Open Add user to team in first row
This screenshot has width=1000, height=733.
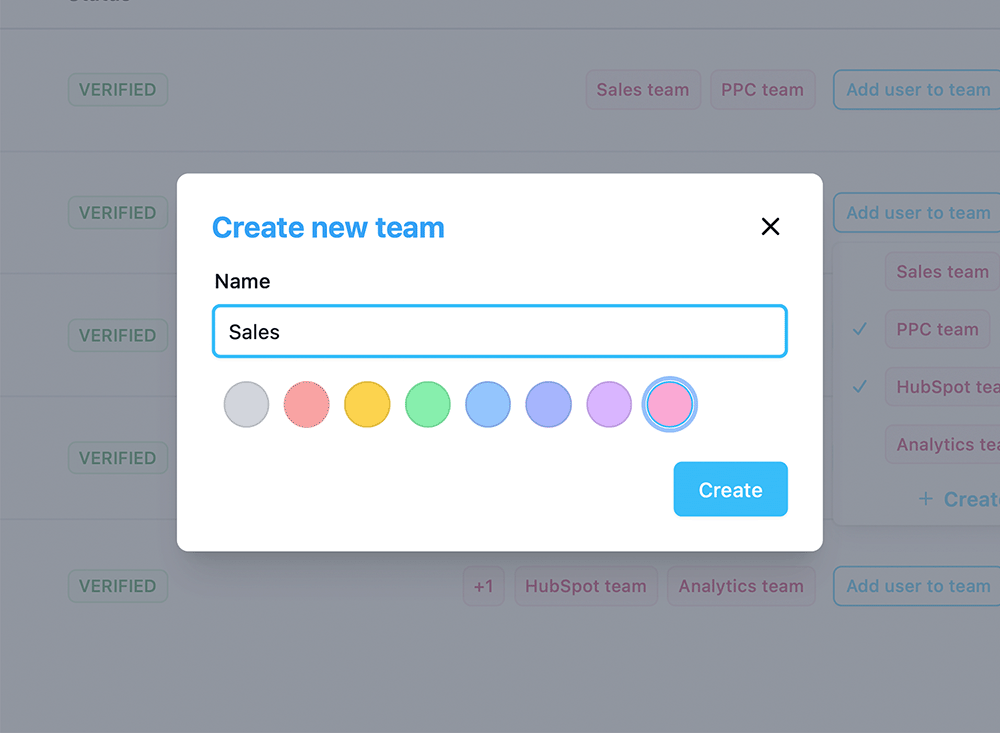[917, 89]
